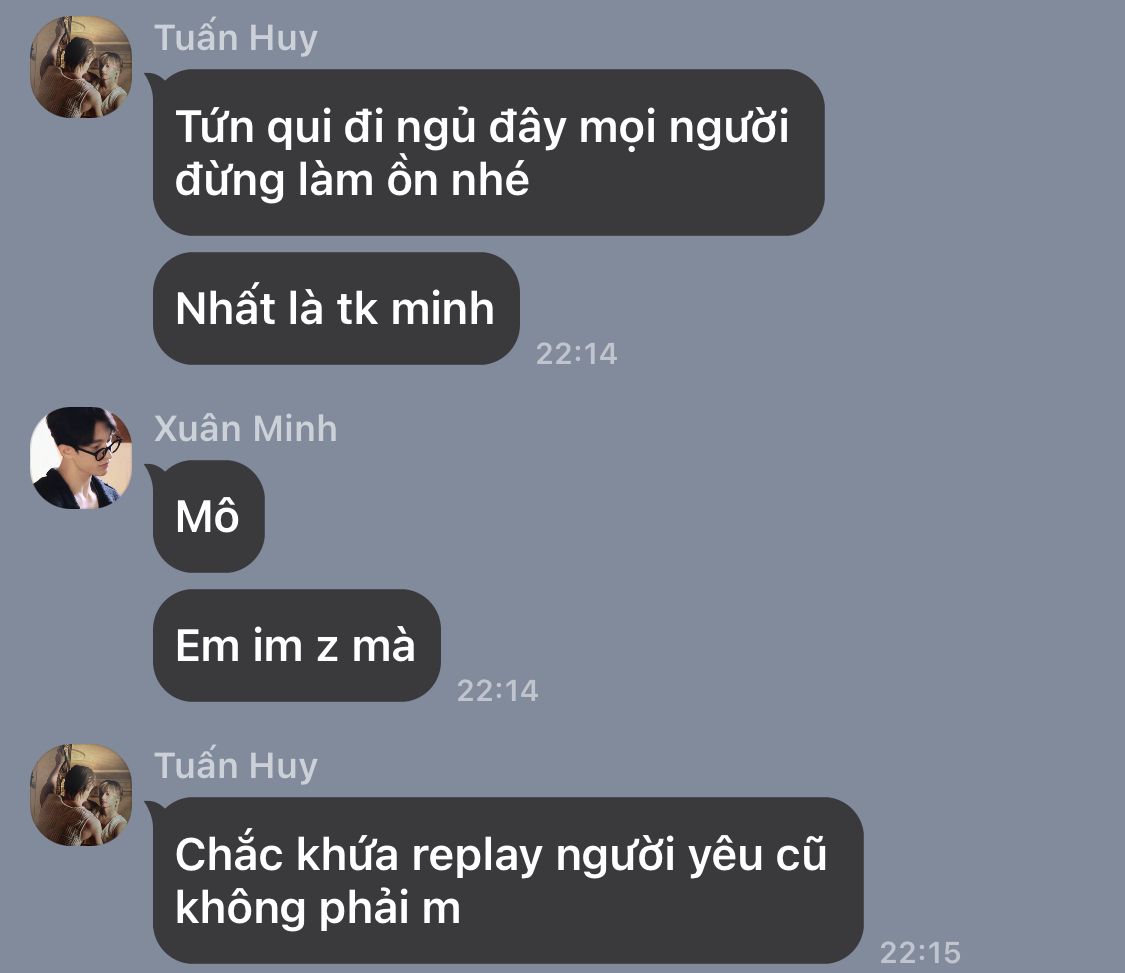The image size is (1125, 973).
Task: Select the 'Tứn qui đi ngủ đây' message bubble
Action: [489, 152]
